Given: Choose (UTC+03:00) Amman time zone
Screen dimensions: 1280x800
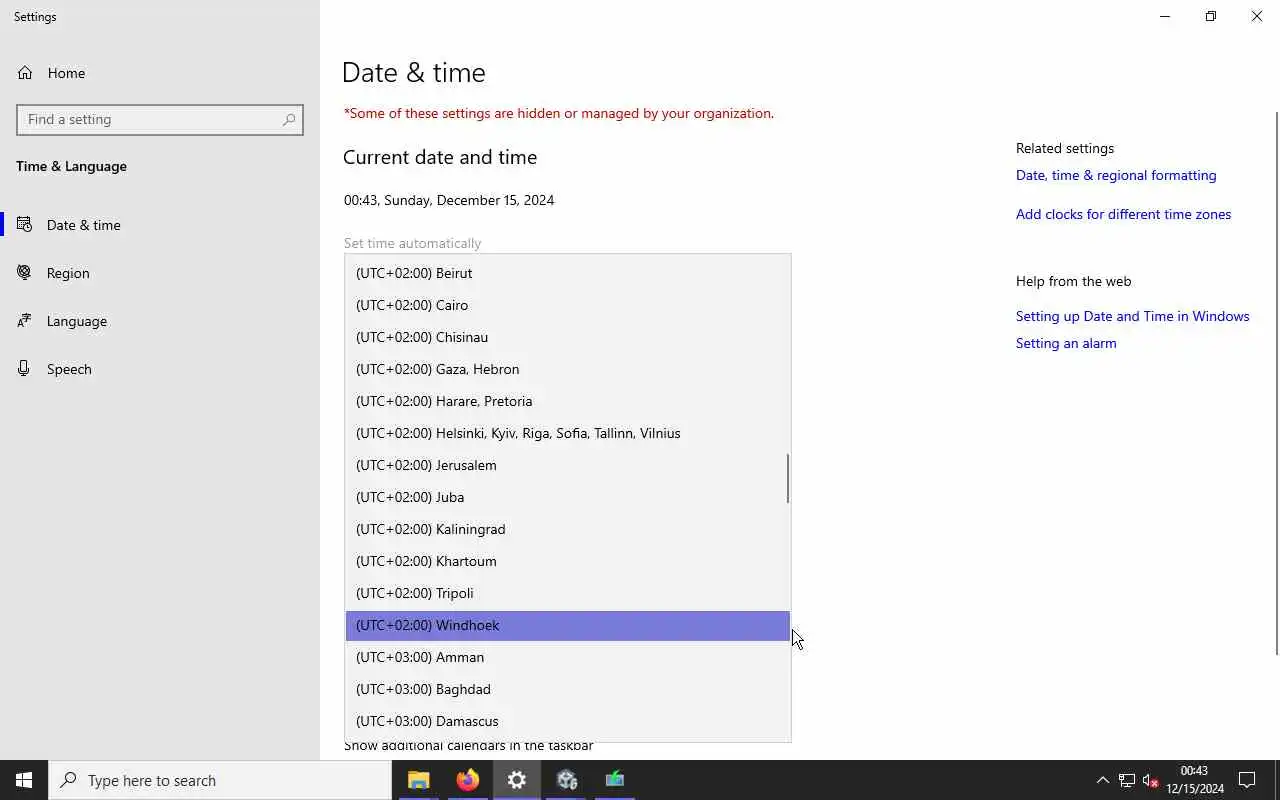Looking at the screenshot, I should 567,657.
